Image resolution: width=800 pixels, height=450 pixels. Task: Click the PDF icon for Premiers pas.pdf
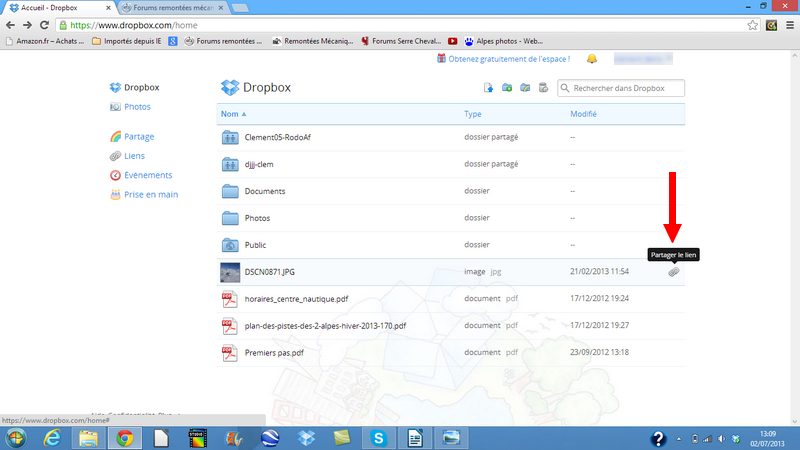[230, 353]
